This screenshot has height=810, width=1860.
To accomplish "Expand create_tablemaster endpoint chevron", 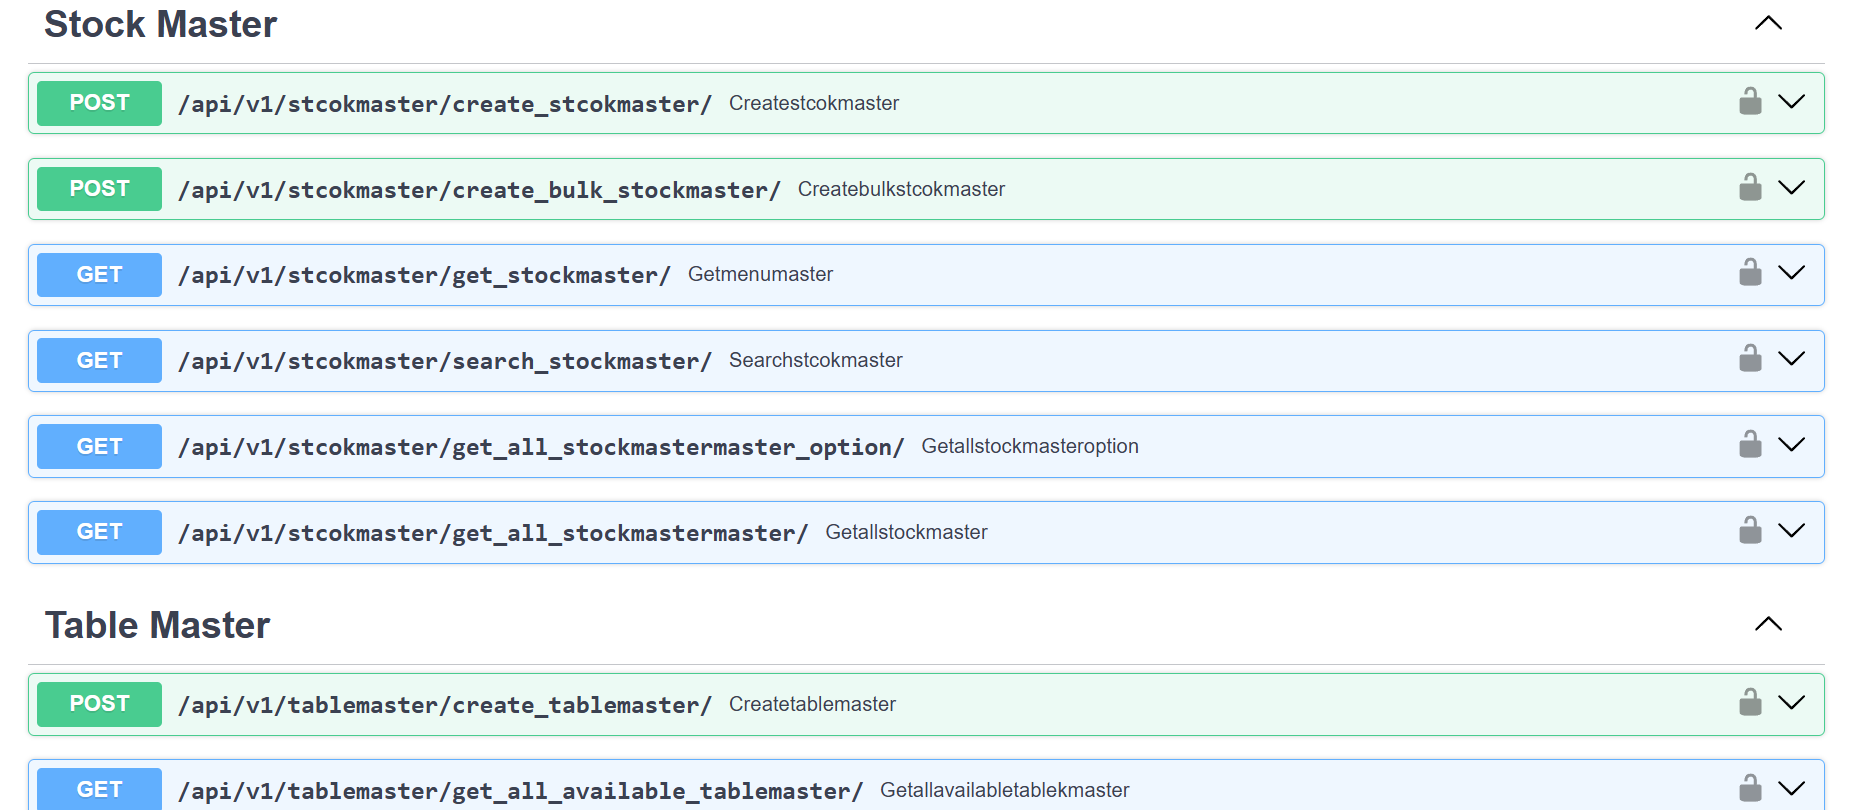I will tap(1791, 703).
